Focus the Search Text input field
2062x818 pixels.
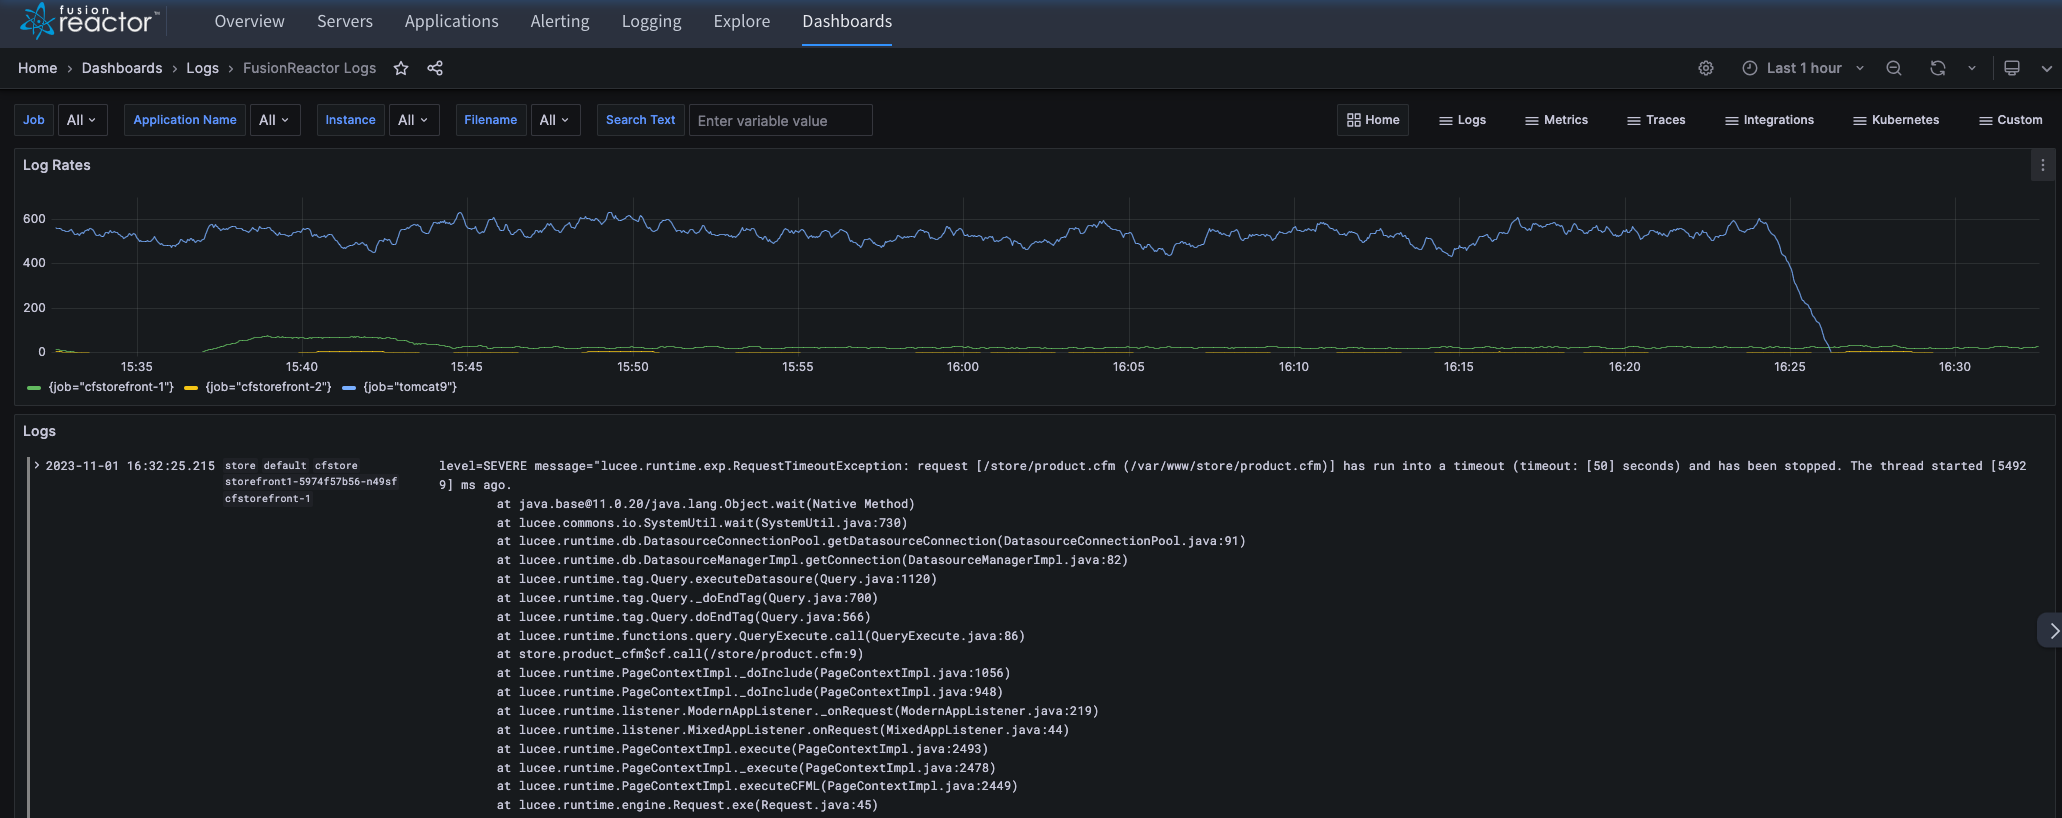[781, 120]
